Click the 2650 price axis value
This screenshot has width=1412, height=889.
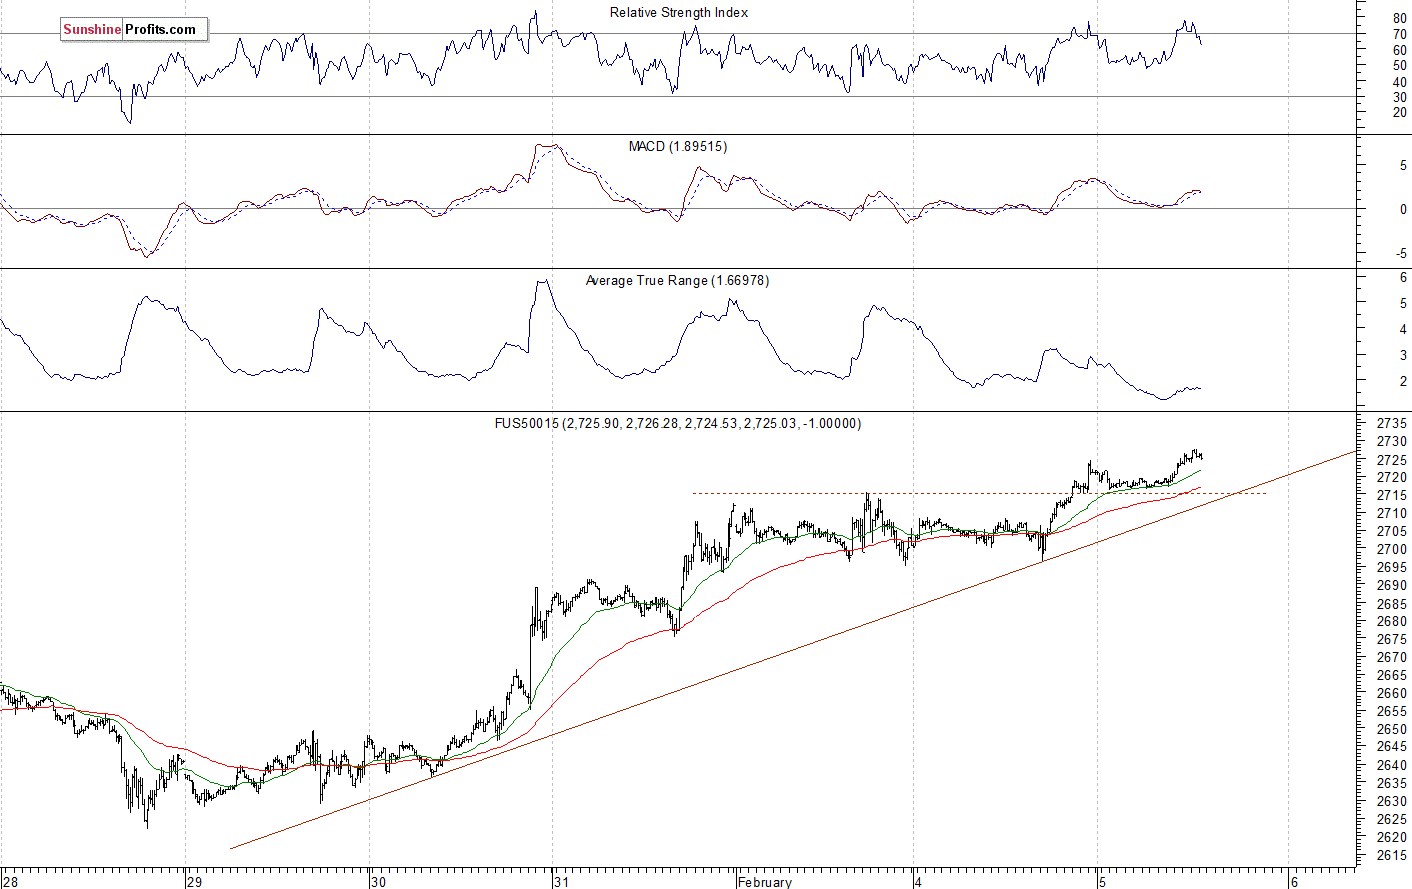[1392, 729]
